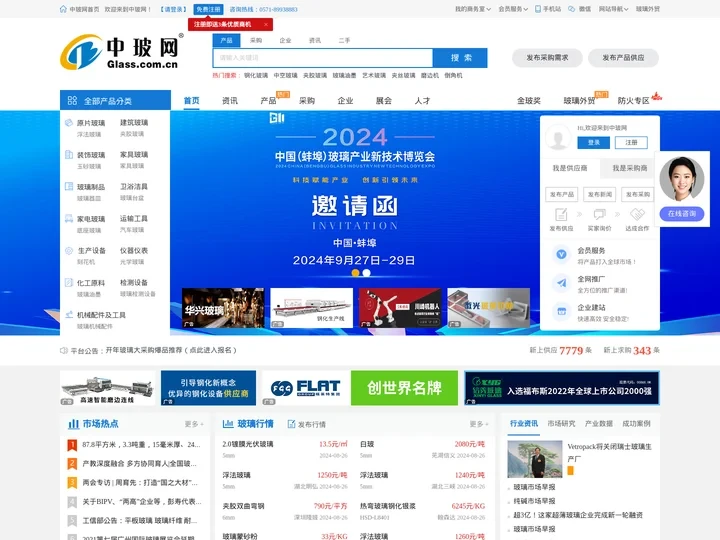Screen dimensions: 720x540
Task: Expand the 我的商务室 dropdown
Action: (472, 9)
